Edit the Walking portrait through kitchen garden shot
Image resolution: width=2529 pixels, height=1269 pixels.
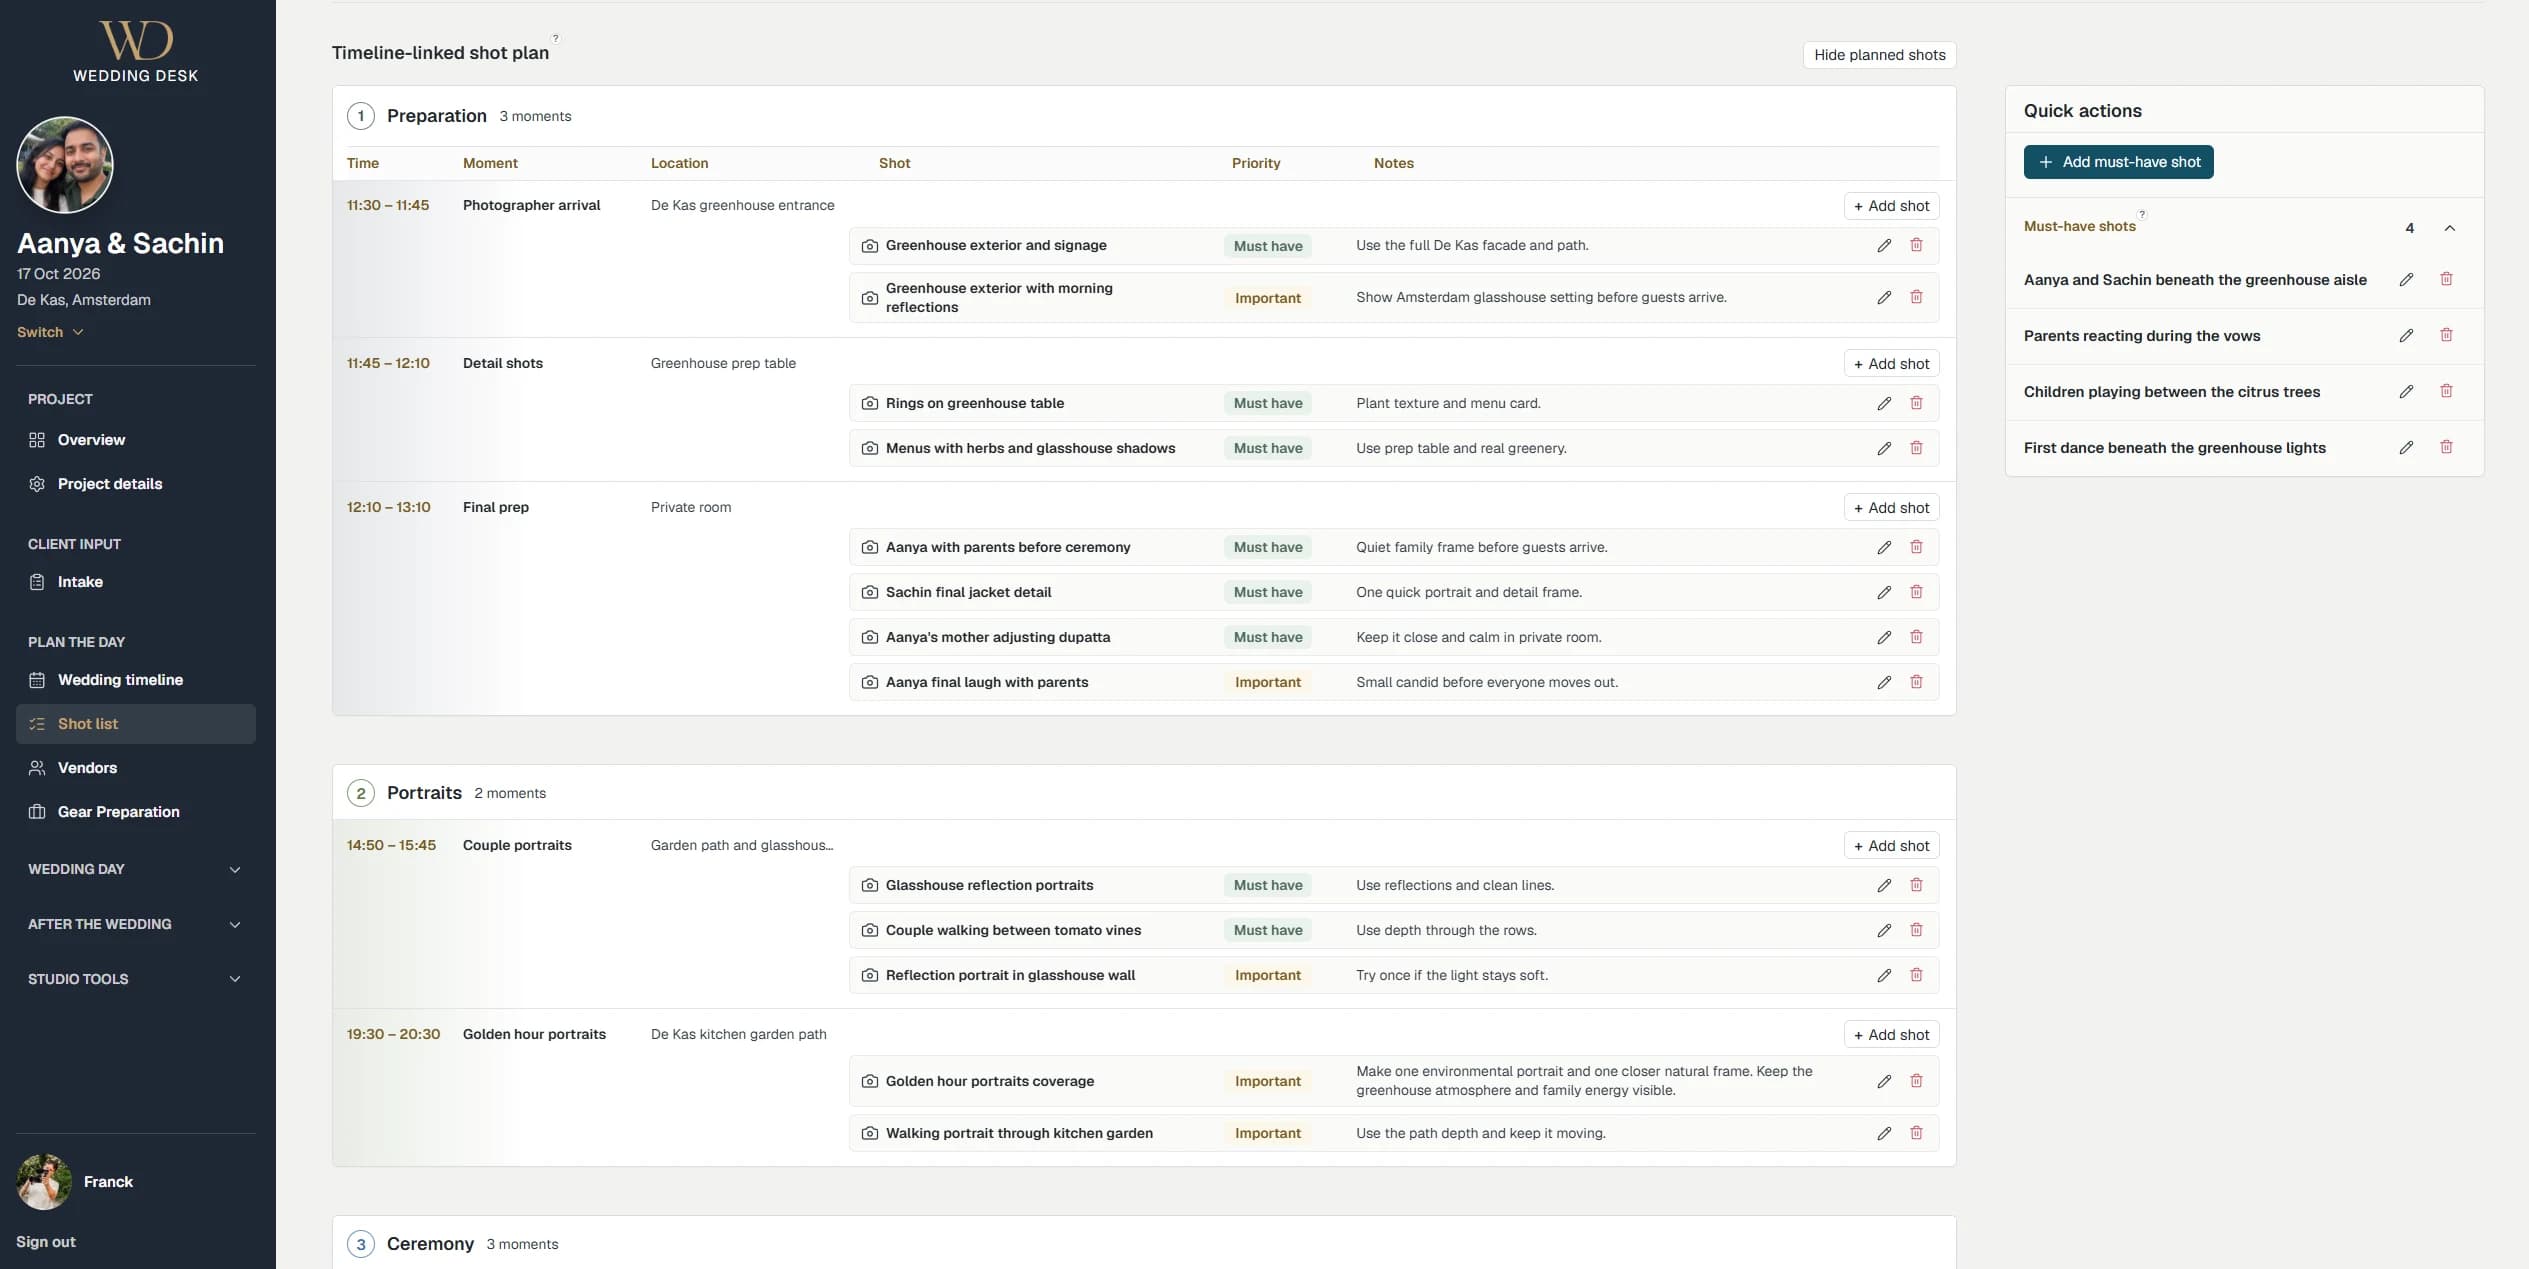click(1884, 1133)
